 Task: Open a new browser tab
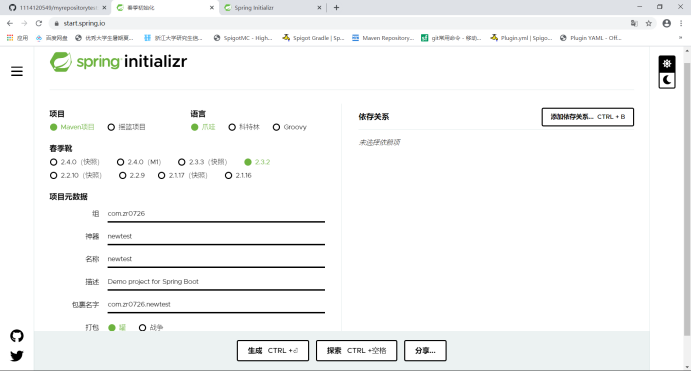tap(336, 7)
